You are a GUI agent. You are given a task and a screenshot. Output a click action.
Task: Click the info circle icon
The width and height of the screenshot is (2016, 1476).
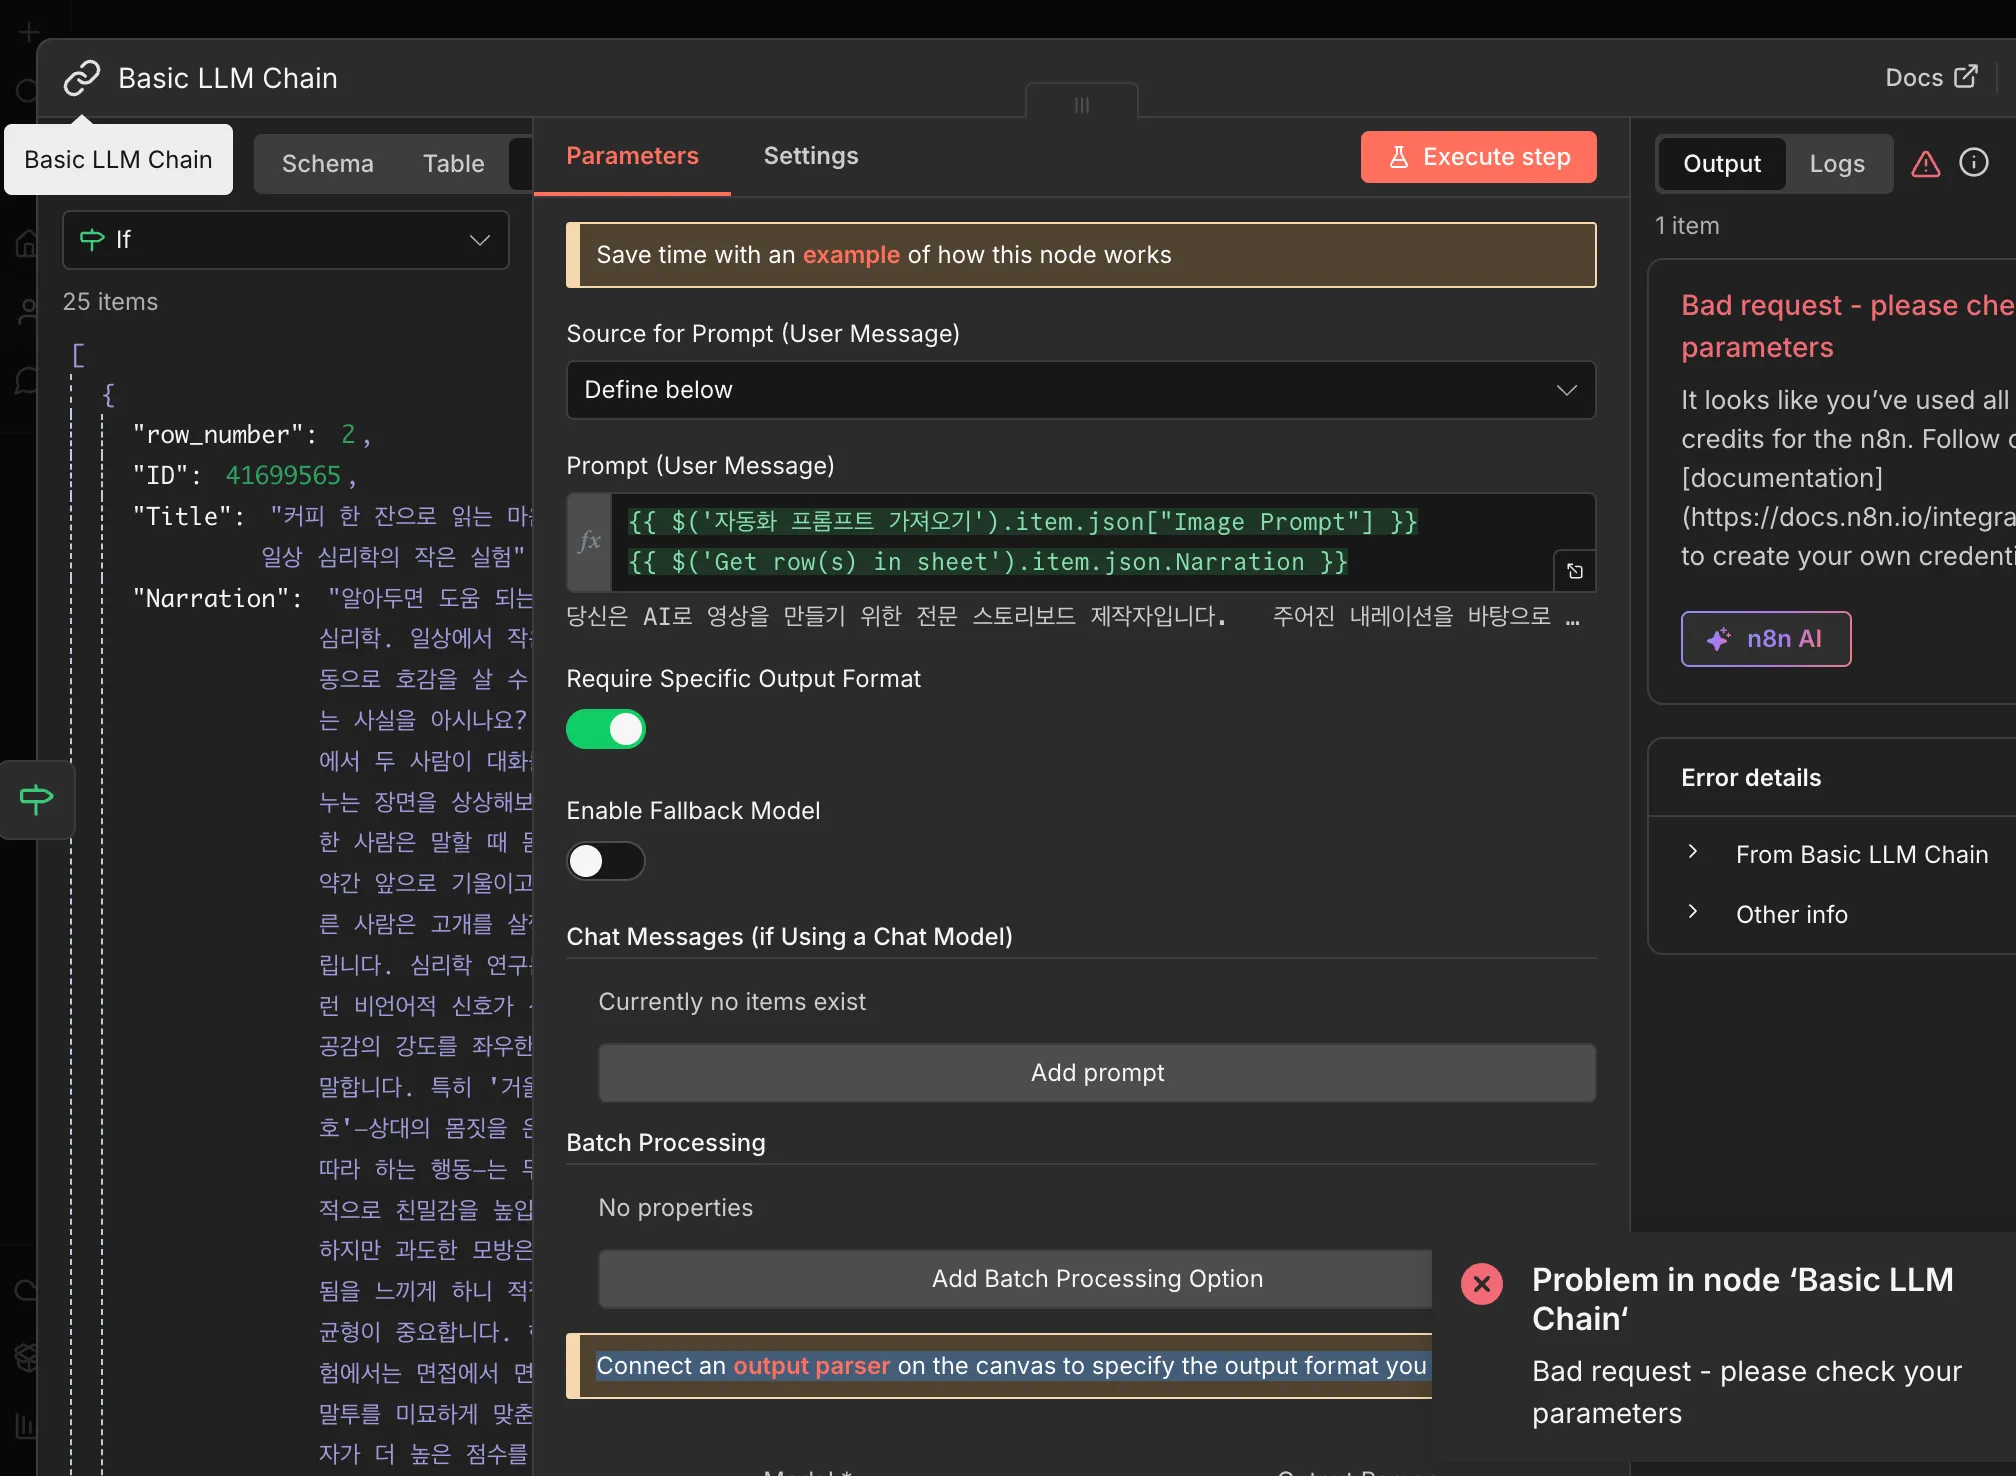tap(1973, 163)
